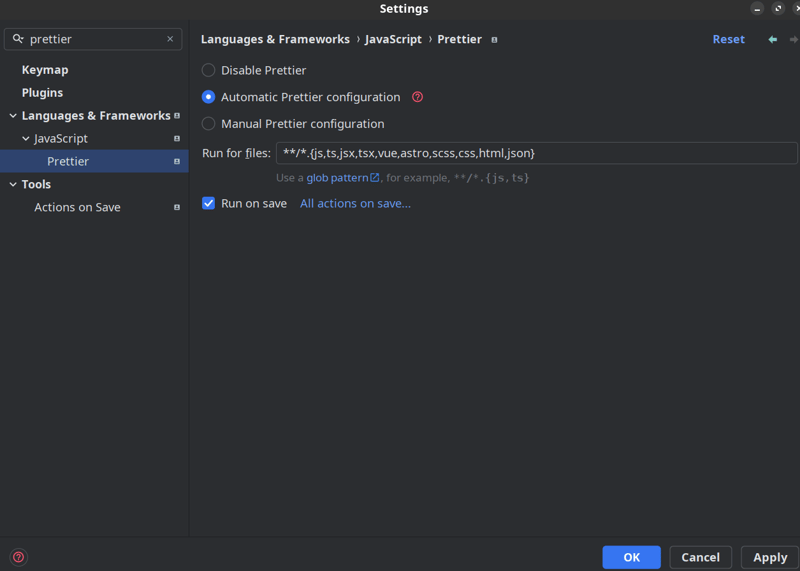This screenshot has height=571, width=800.
Task: Collapse the Tools tree node
Action: click(x=13, y=184)
